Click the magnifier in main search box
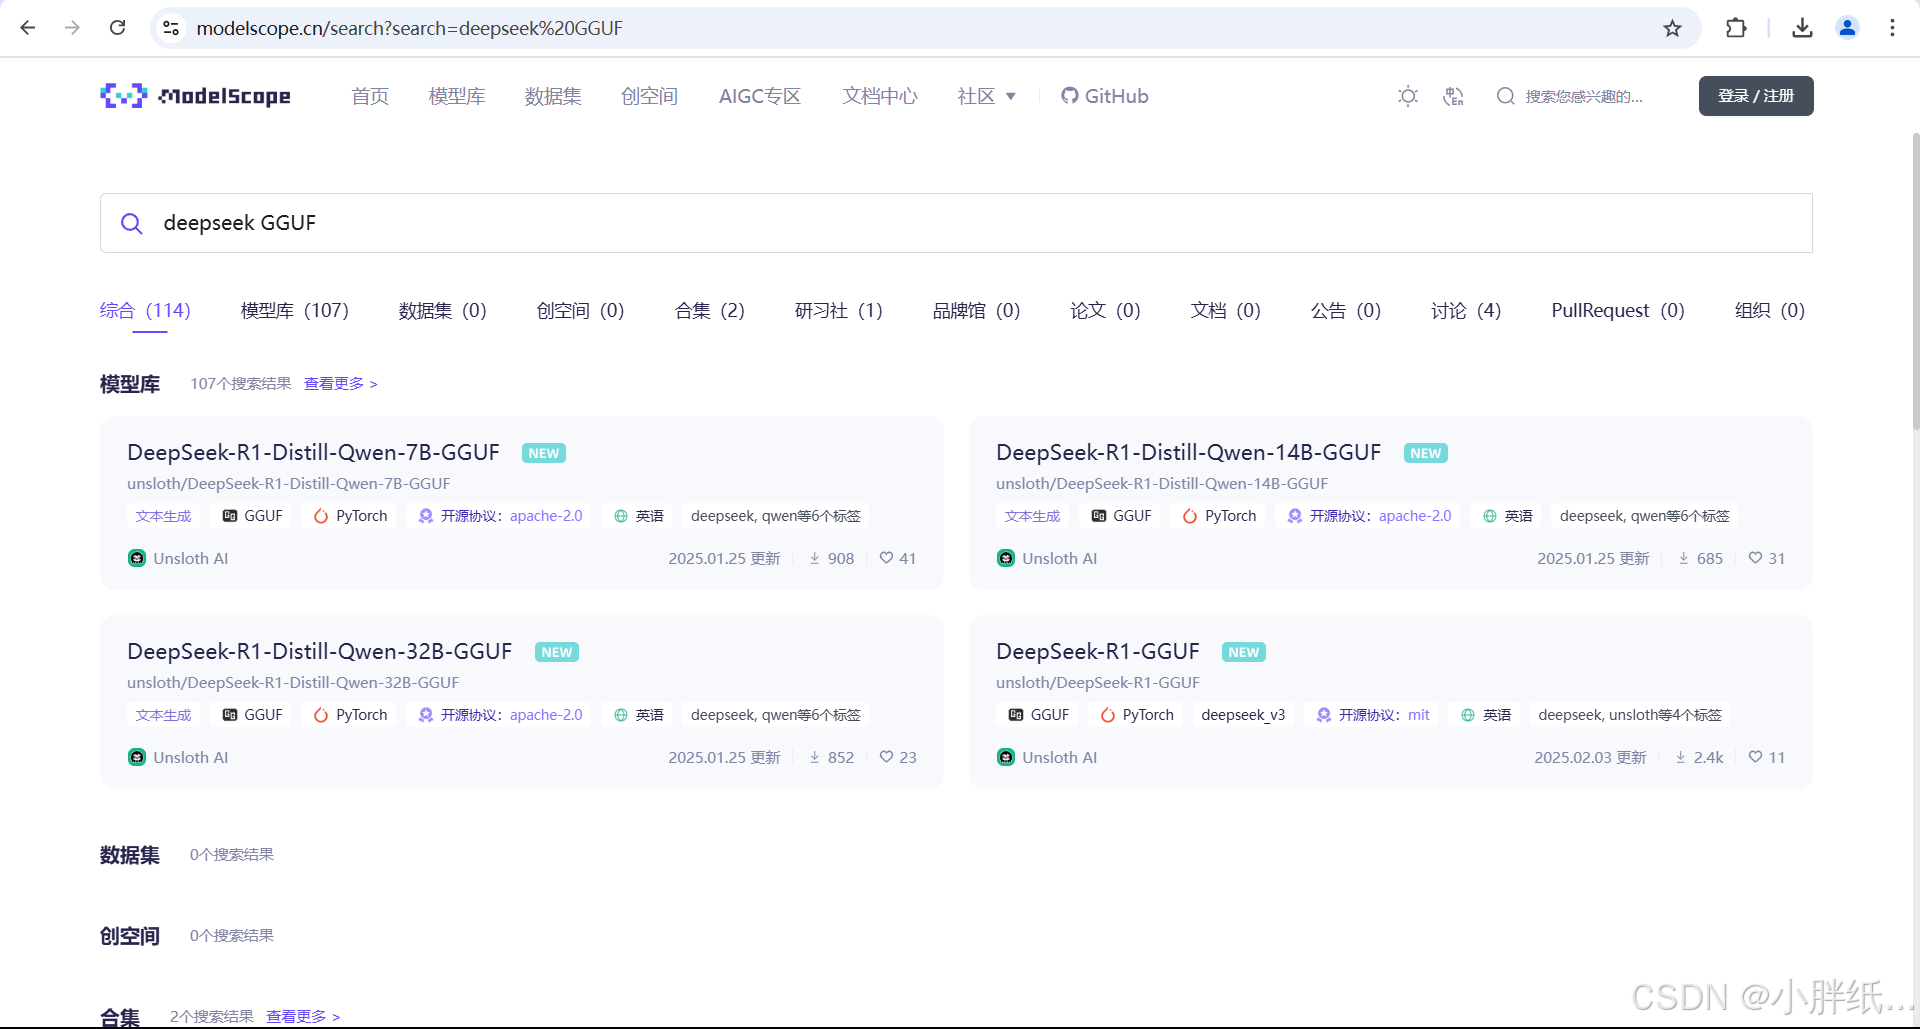The height and width of the screenshot is (1029, 1920). 131,223
